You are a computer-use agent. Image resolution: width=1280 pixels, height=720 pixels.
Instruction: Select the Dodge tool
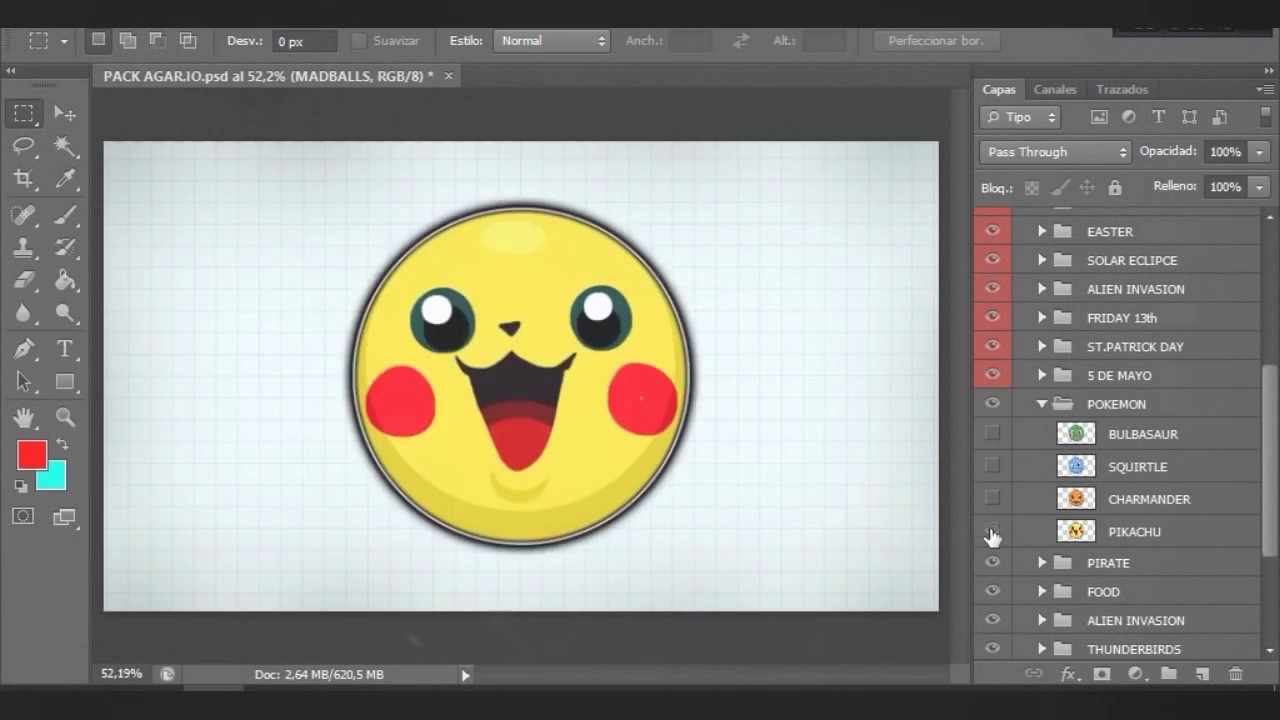pos(65,313)
